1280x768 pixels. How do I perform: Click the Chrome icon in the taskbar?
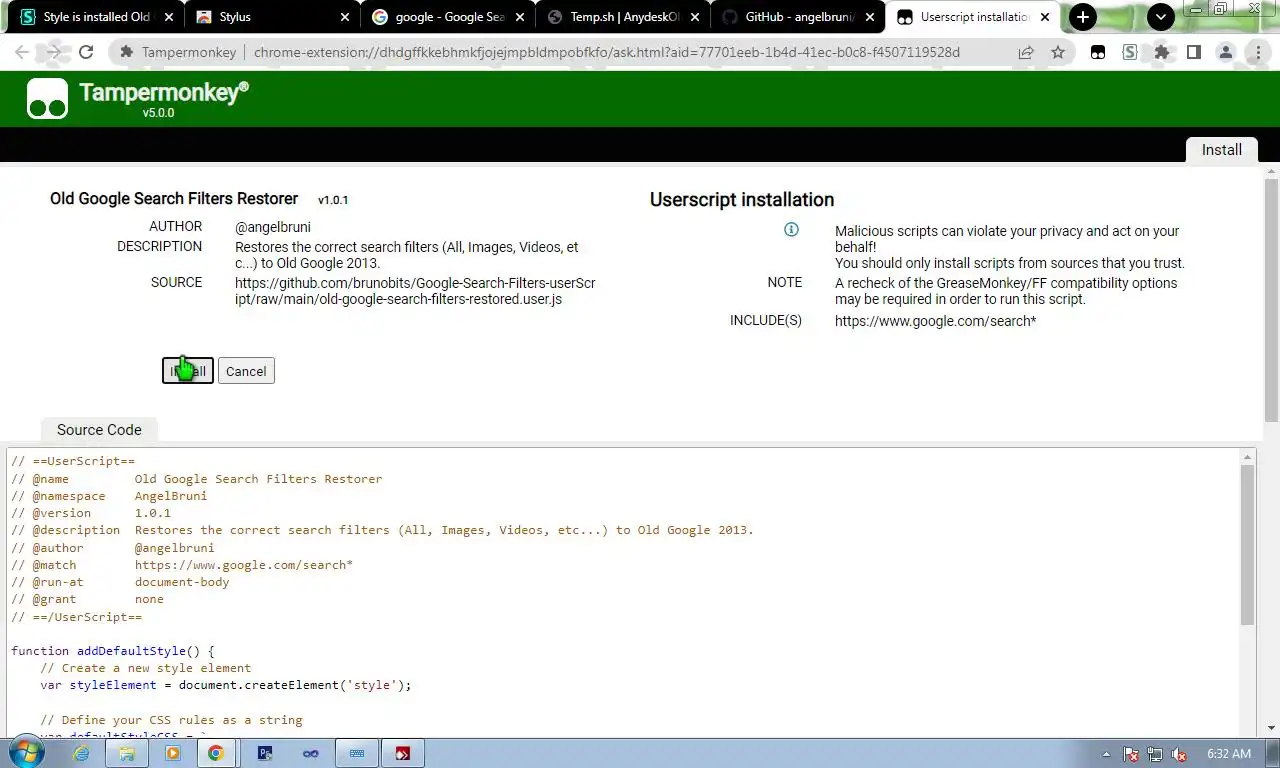217,753
